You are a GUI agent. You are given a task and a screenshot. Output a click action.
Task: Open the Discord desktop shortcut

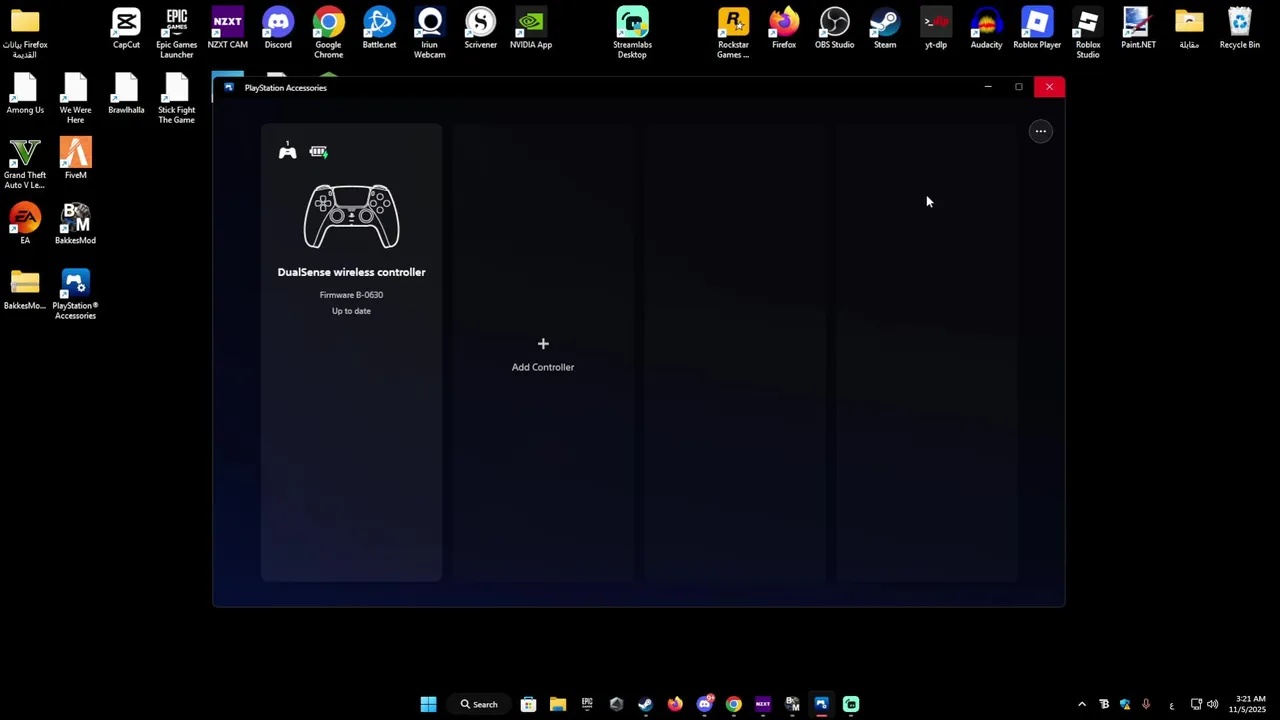278,29
